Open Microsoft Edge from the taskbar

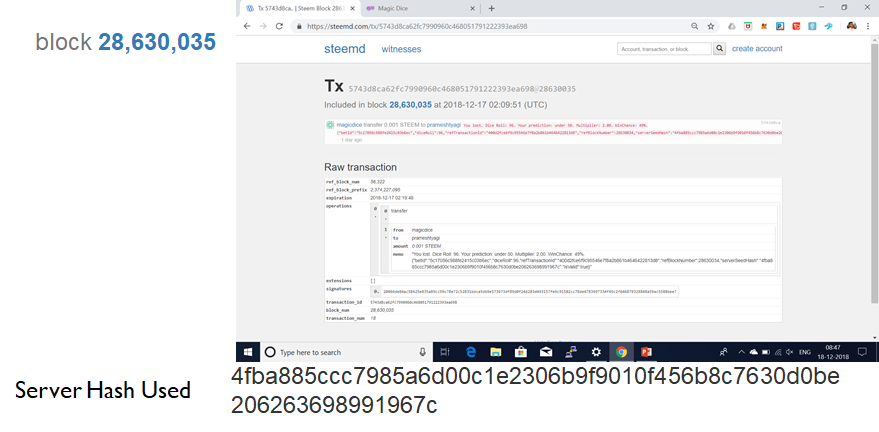(x=471, y=352)
